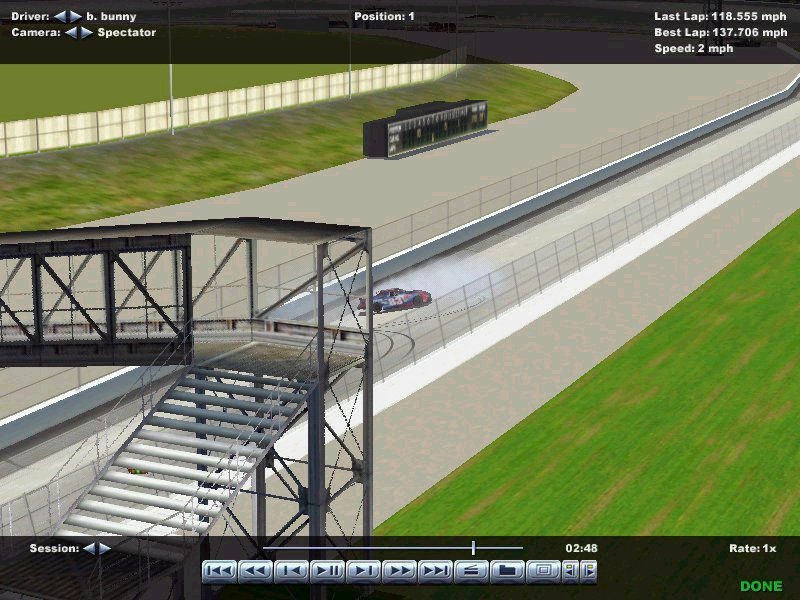Click the DONE button
Image resolution: width=800 pixels, height=600 pixels.
click(x=761, y=586)
